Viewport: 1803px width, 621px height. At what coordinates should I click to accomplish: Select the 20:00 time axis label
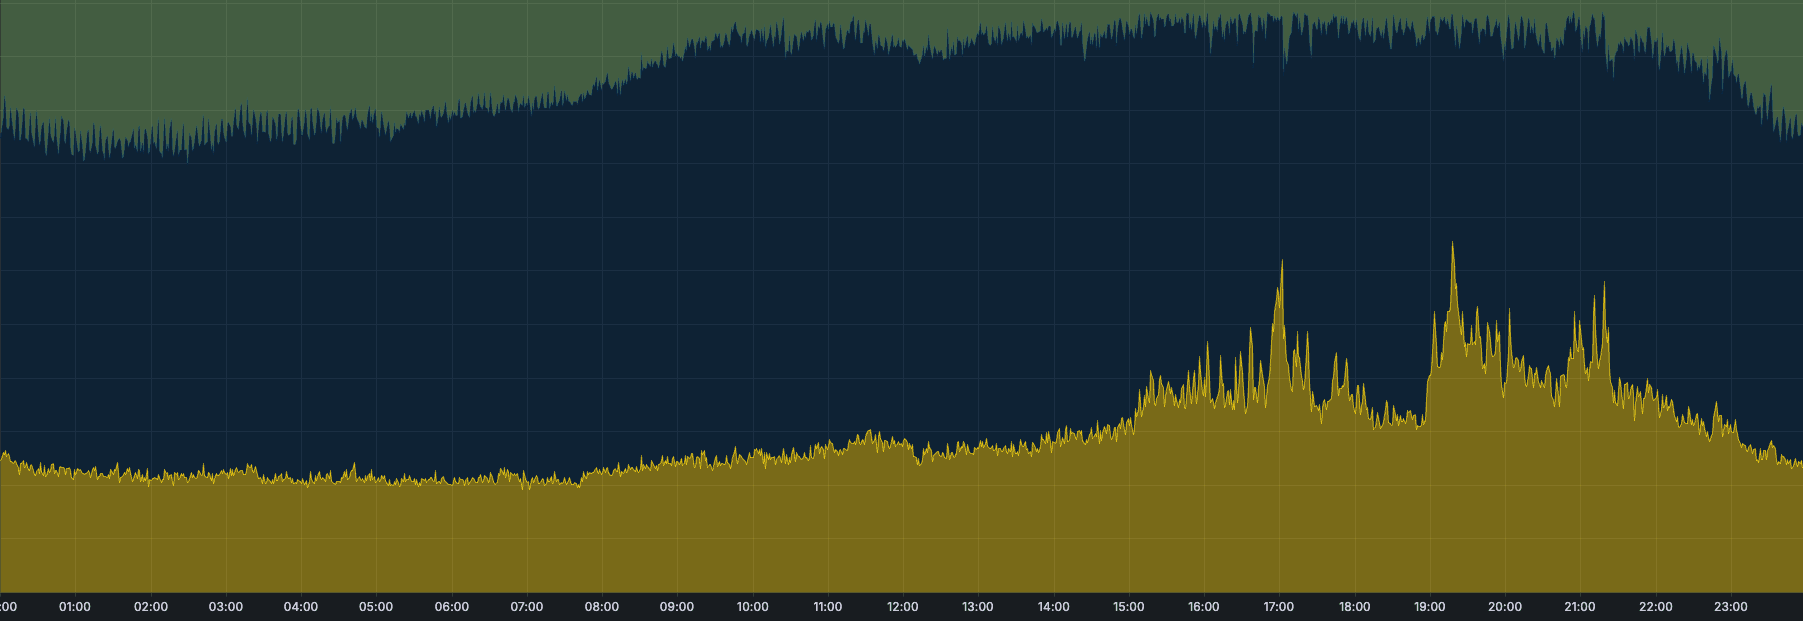coord(1505,607)
